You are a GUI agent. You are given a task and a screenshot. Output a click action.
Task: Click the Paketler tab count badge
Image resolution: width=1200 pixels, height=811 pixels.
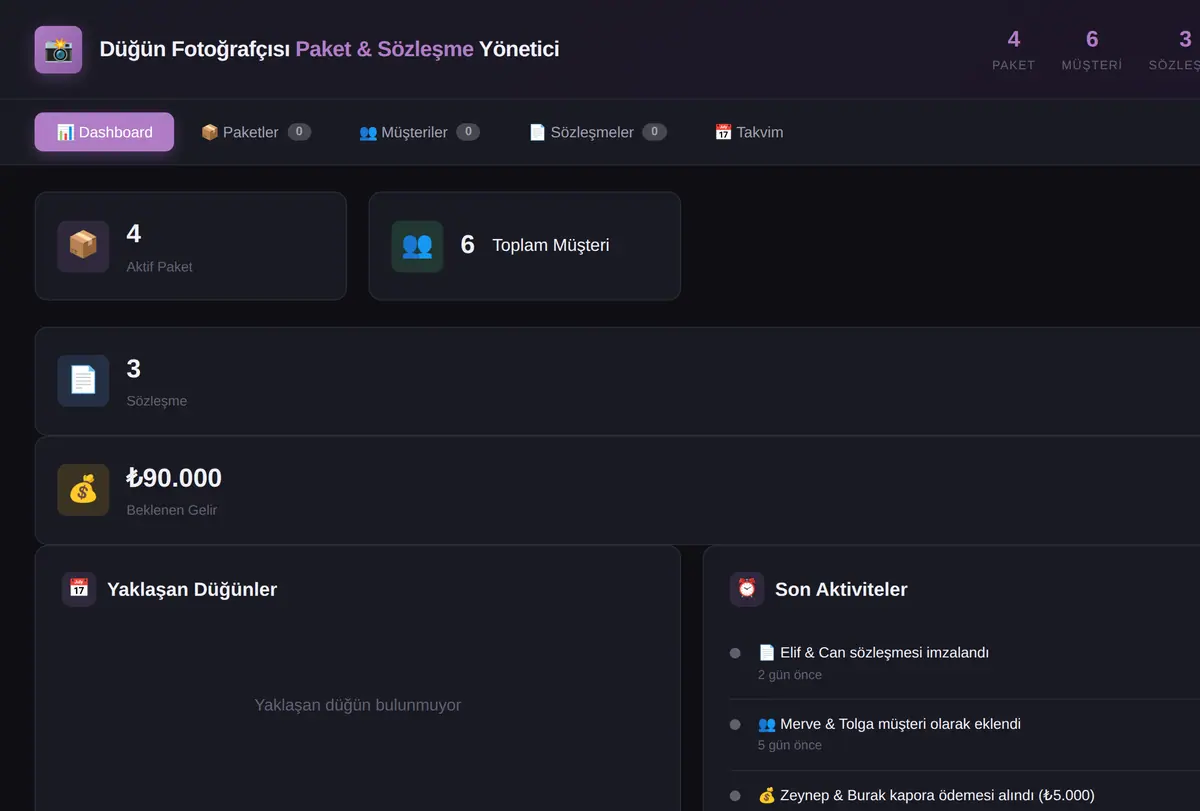(x=299, y=132)
